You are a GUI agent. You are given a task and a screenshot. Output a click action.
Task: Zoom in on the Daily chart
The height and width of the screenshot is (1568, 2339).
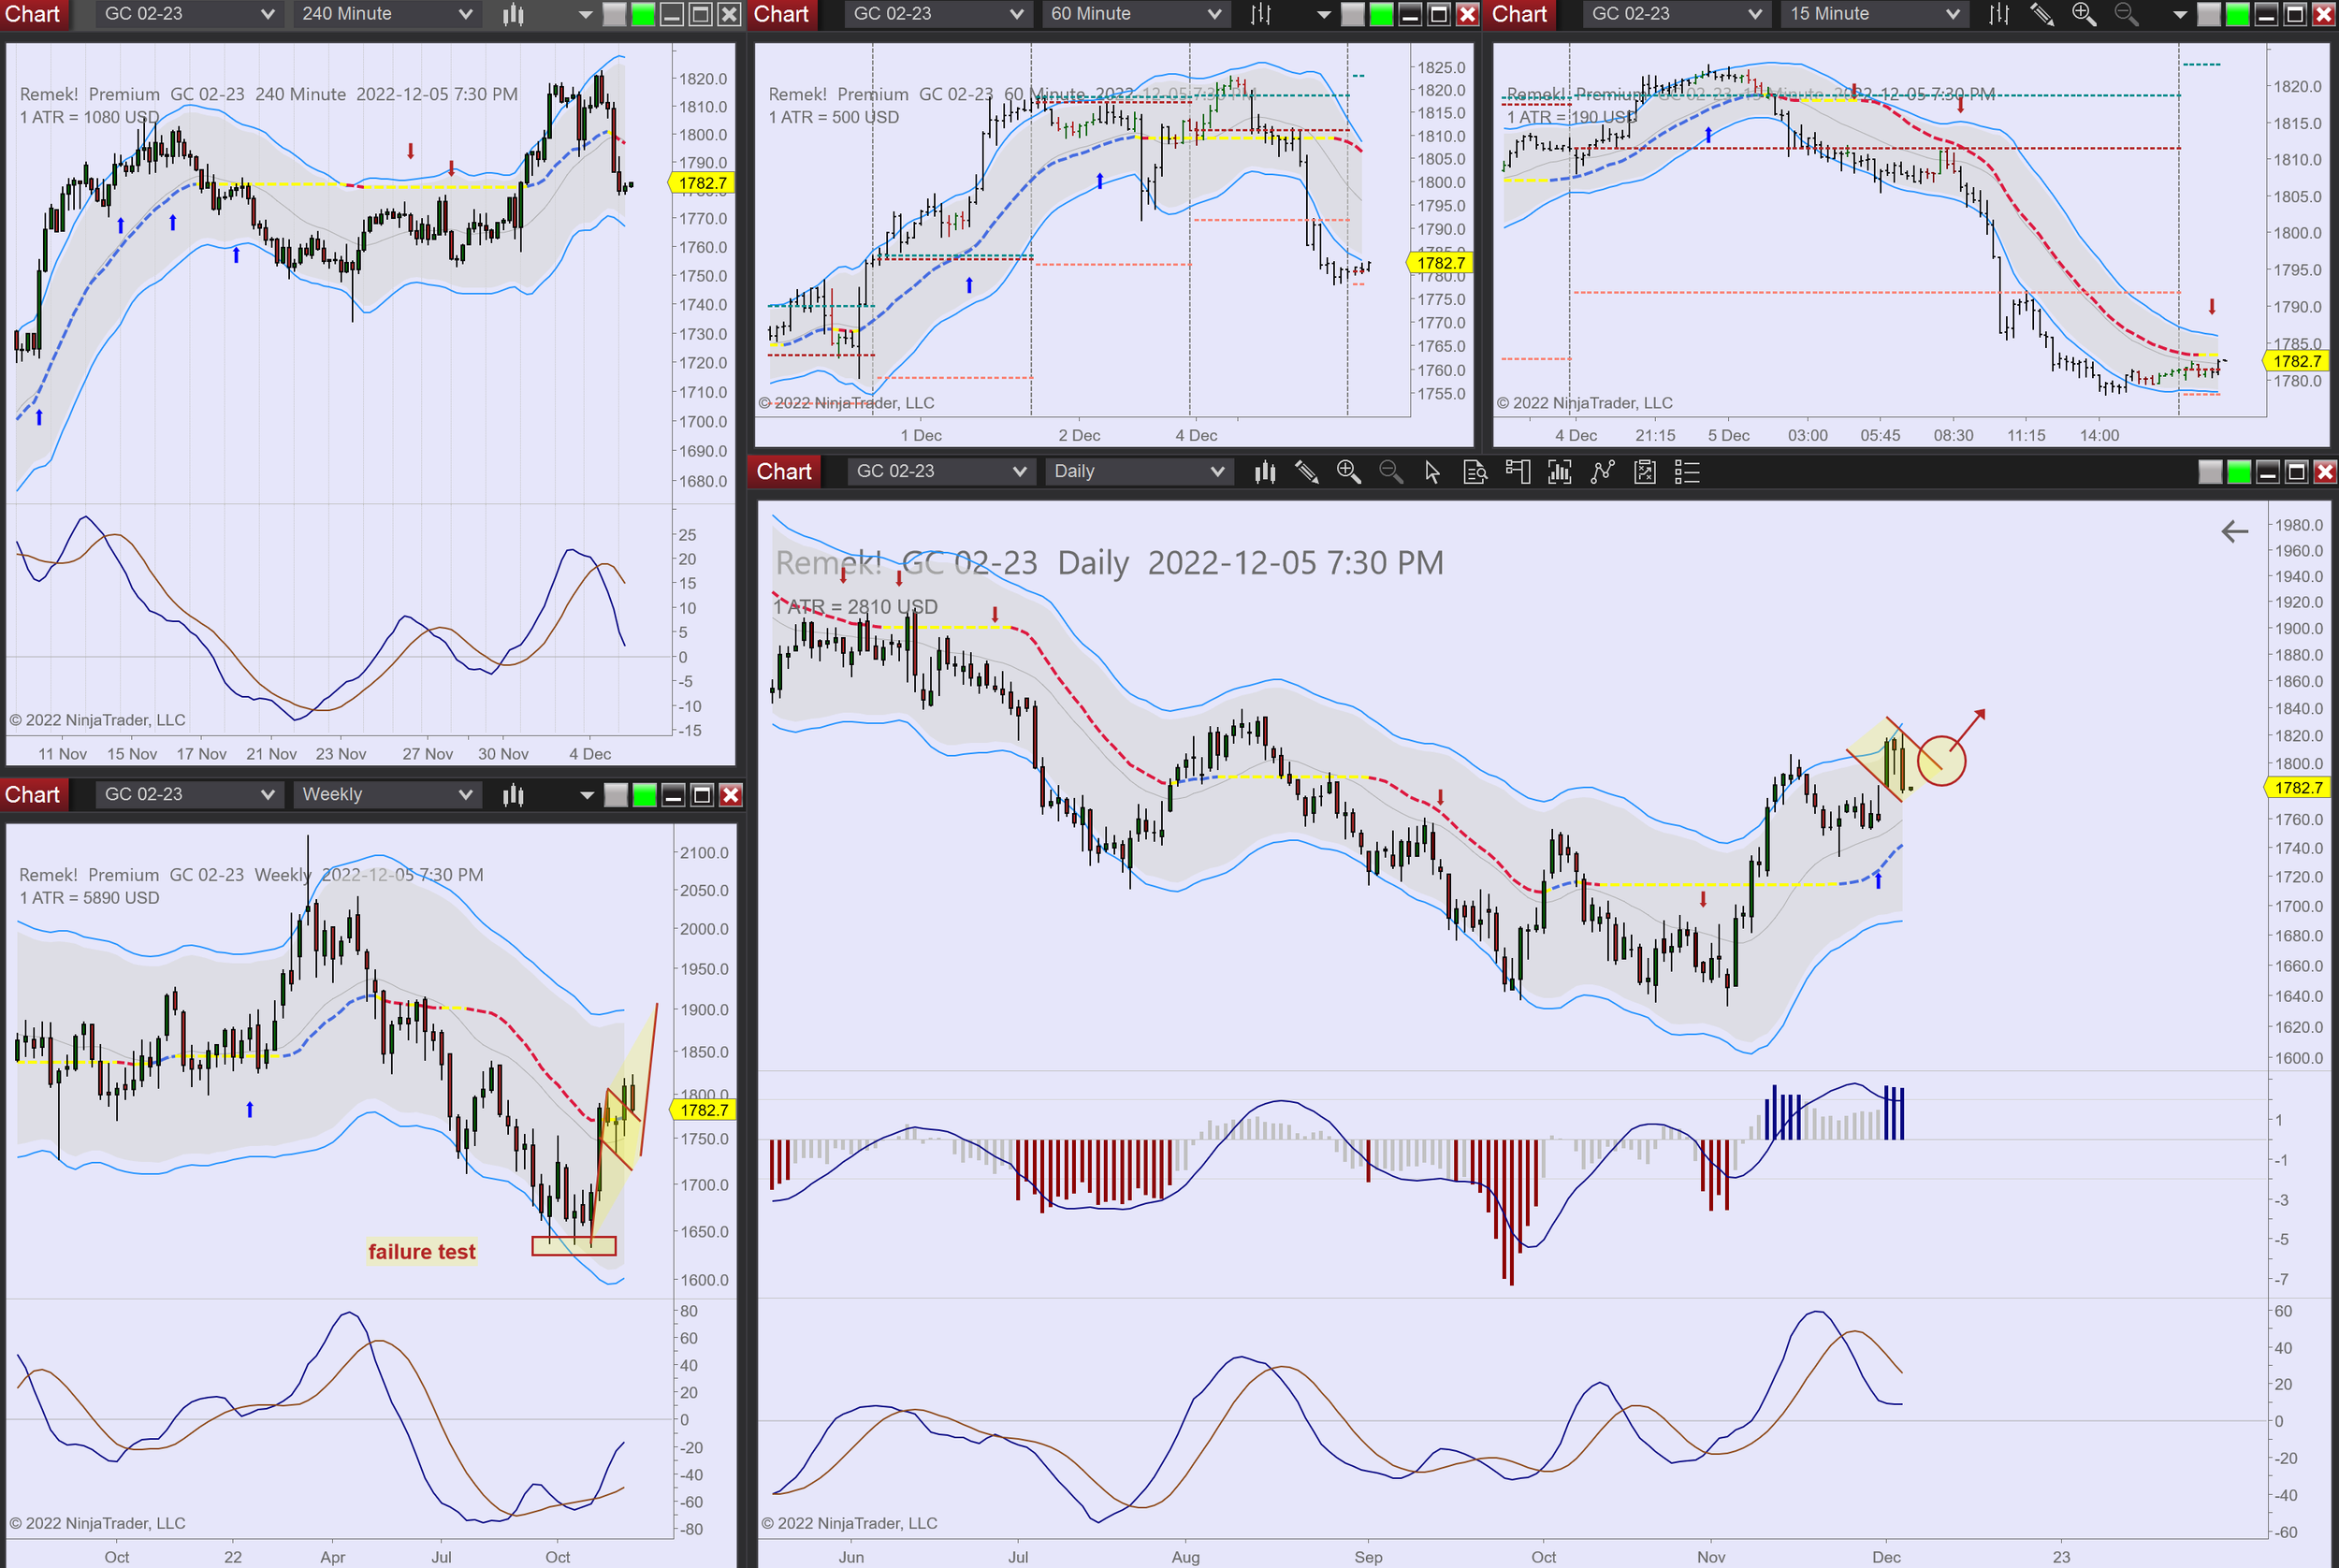(1348, 472)
